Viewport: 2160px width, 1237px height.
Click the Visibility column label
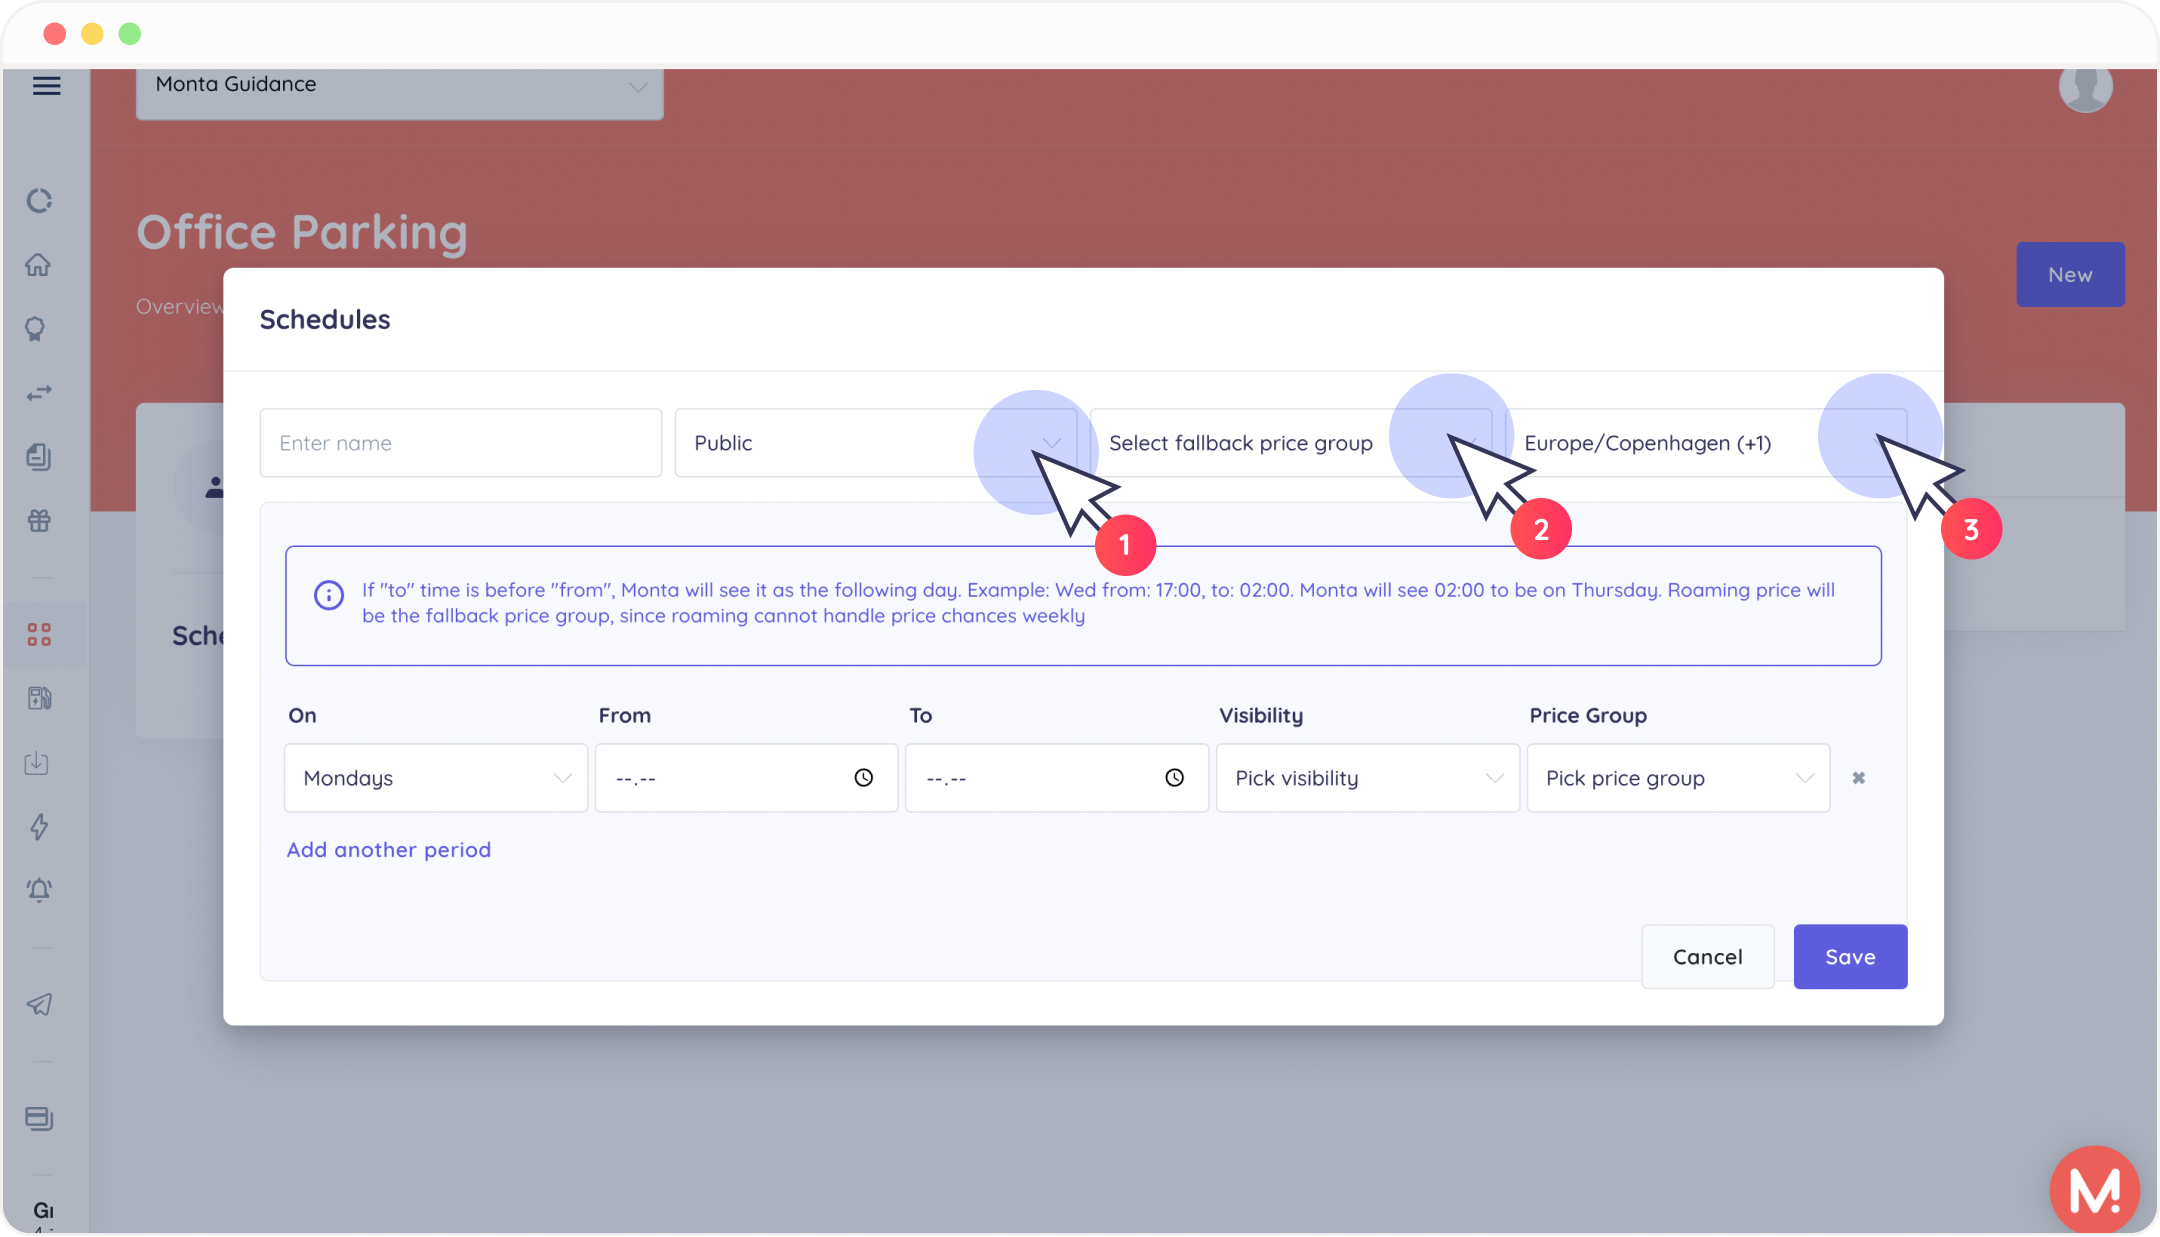click(x=1261, y=716)
